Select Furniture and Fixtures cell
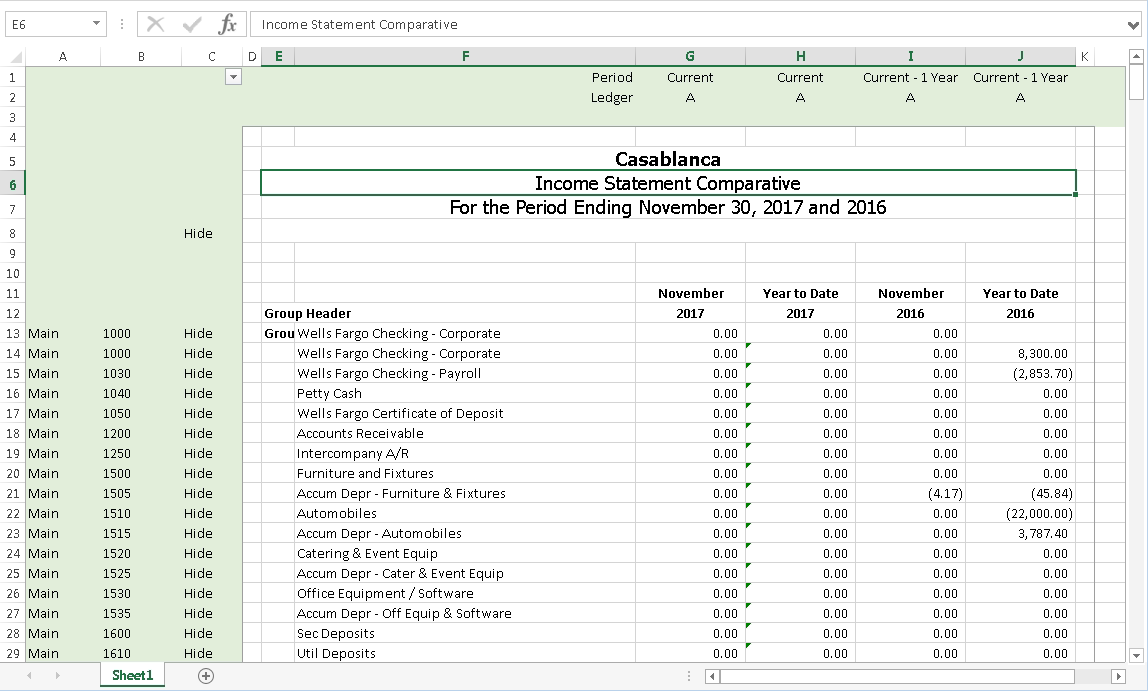 [465, 474]
